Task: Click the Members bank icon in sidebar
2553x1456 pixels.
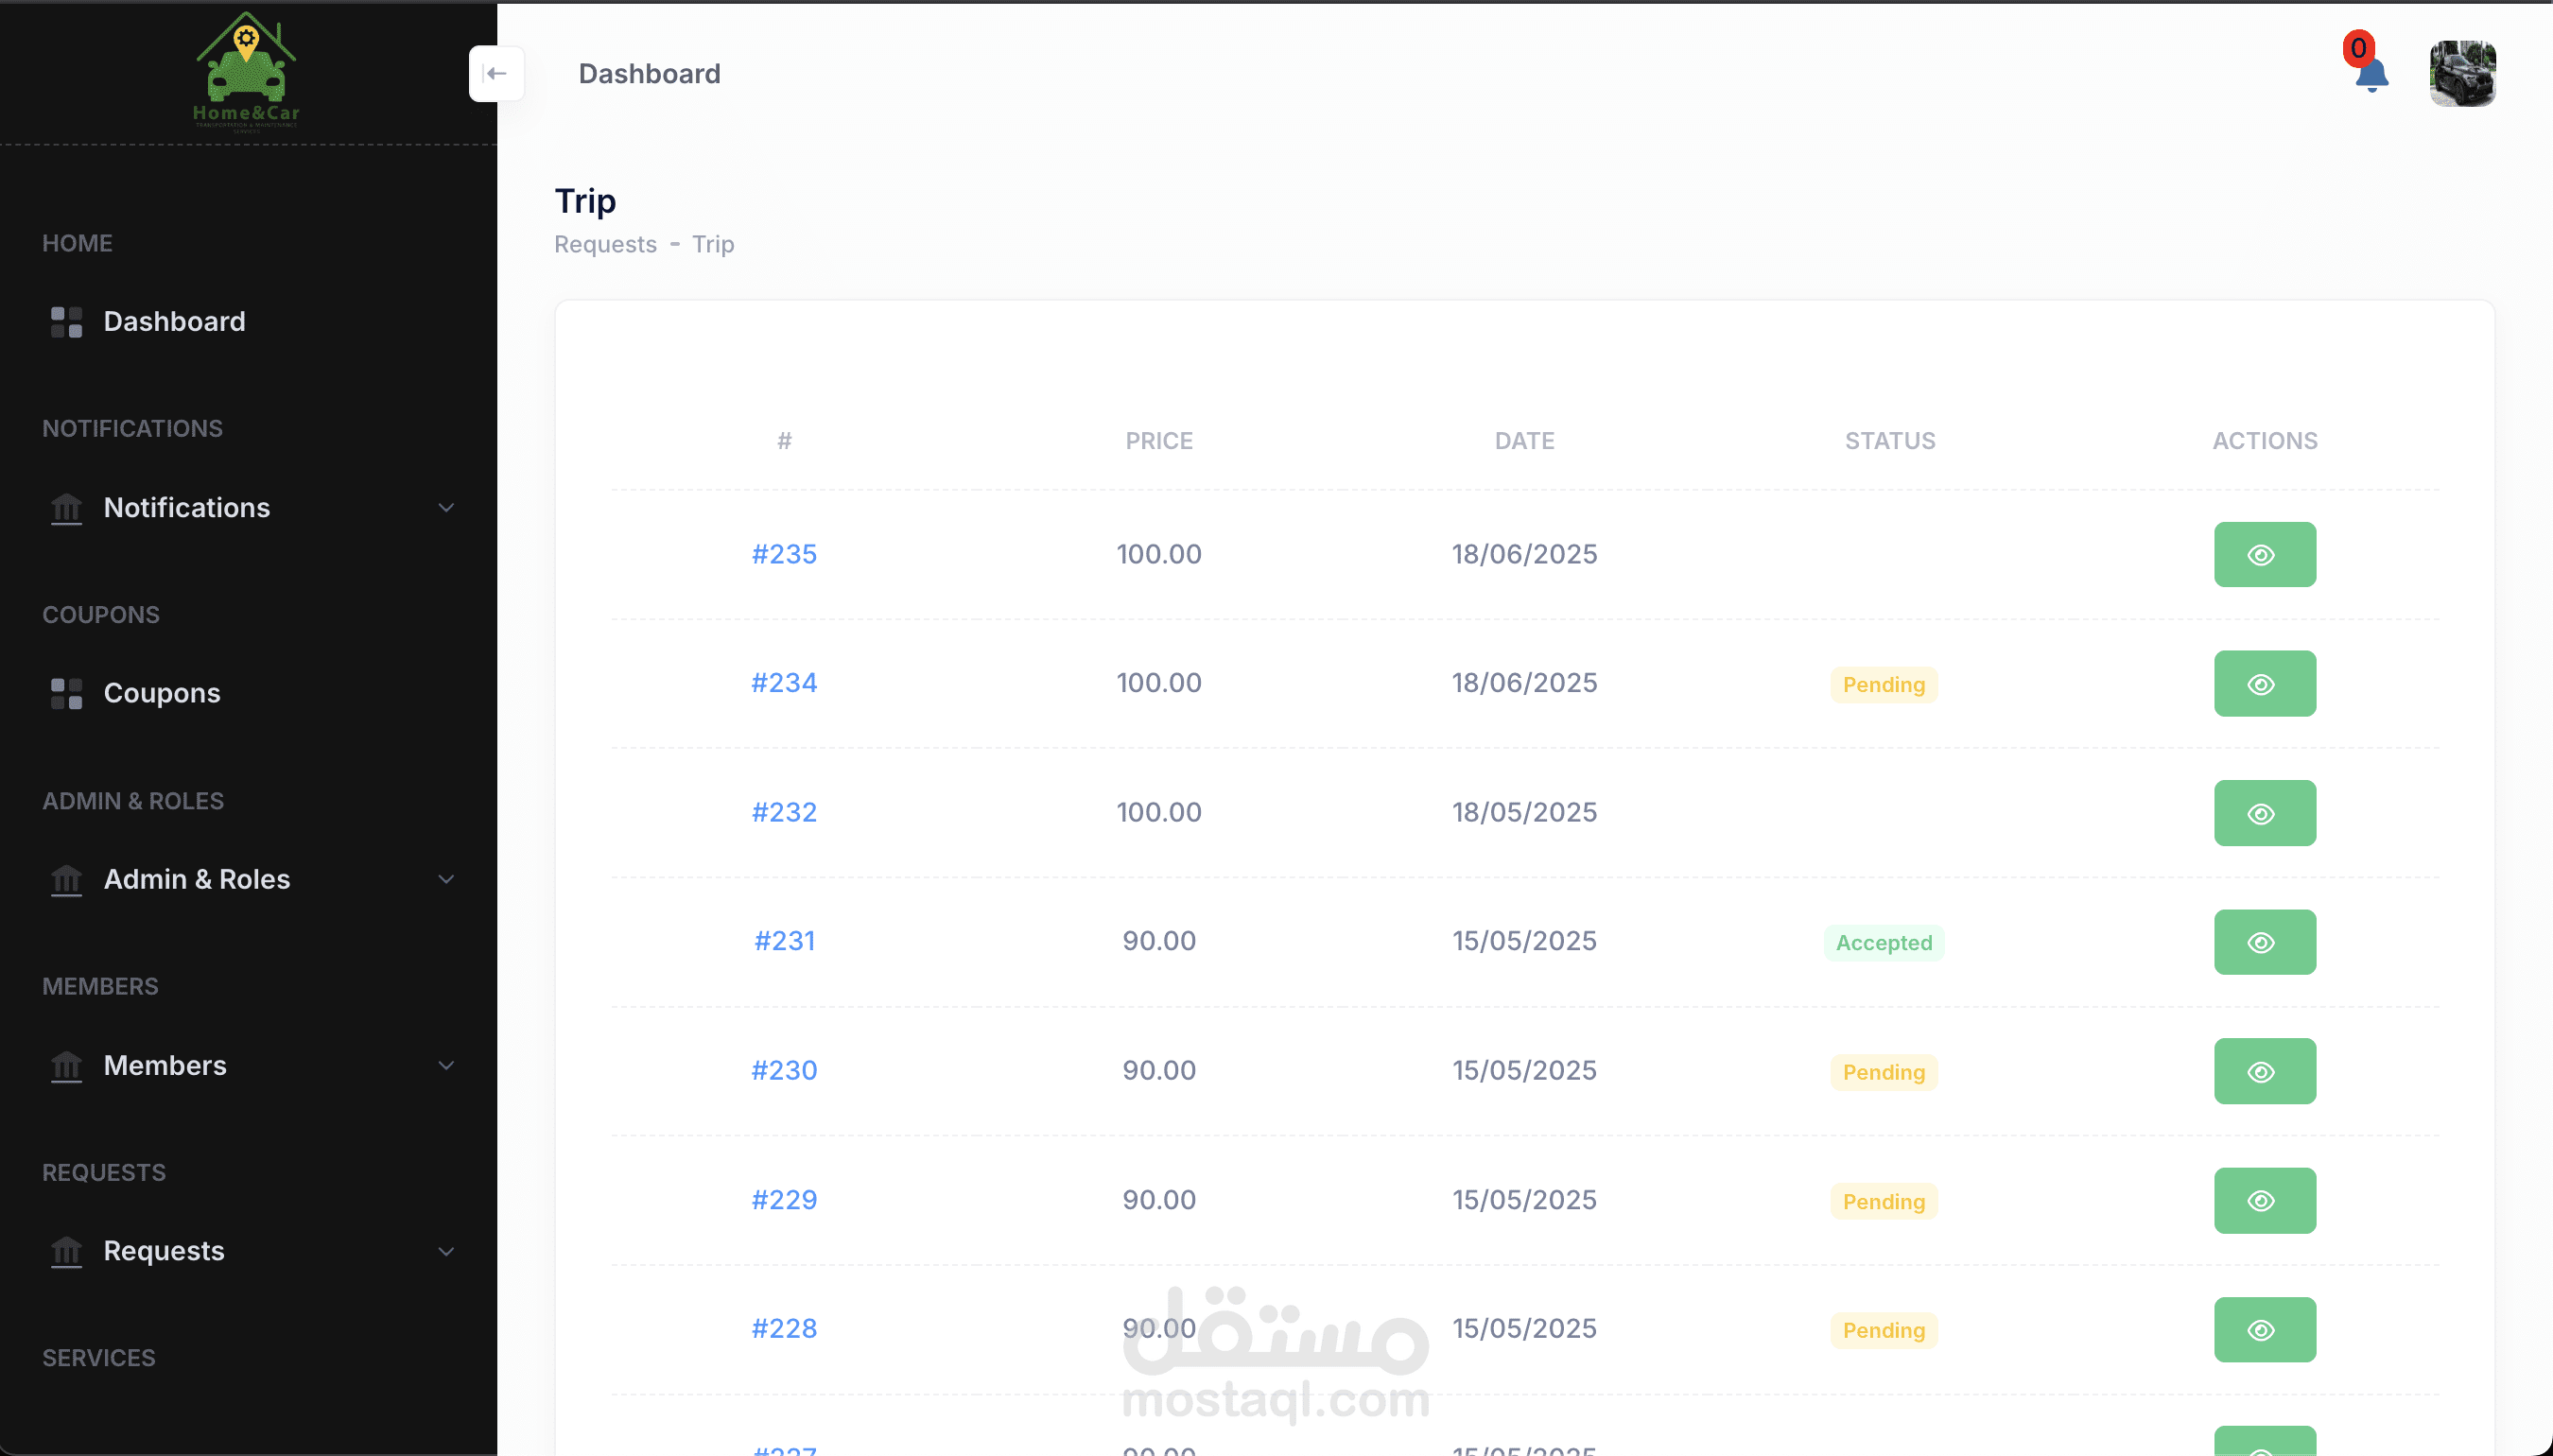Action: click(x=65, y=1066)
